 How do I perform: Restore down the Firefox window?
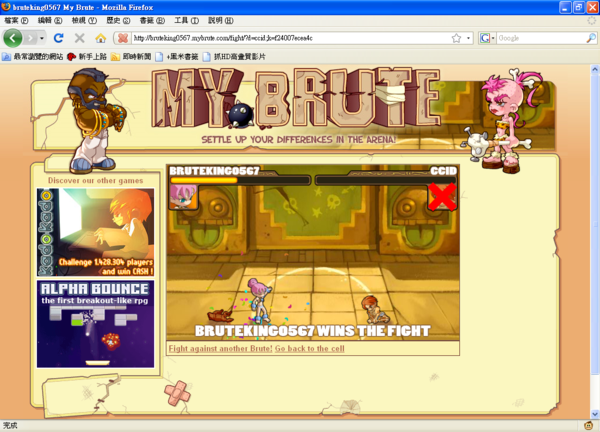[x=579, y=7]
